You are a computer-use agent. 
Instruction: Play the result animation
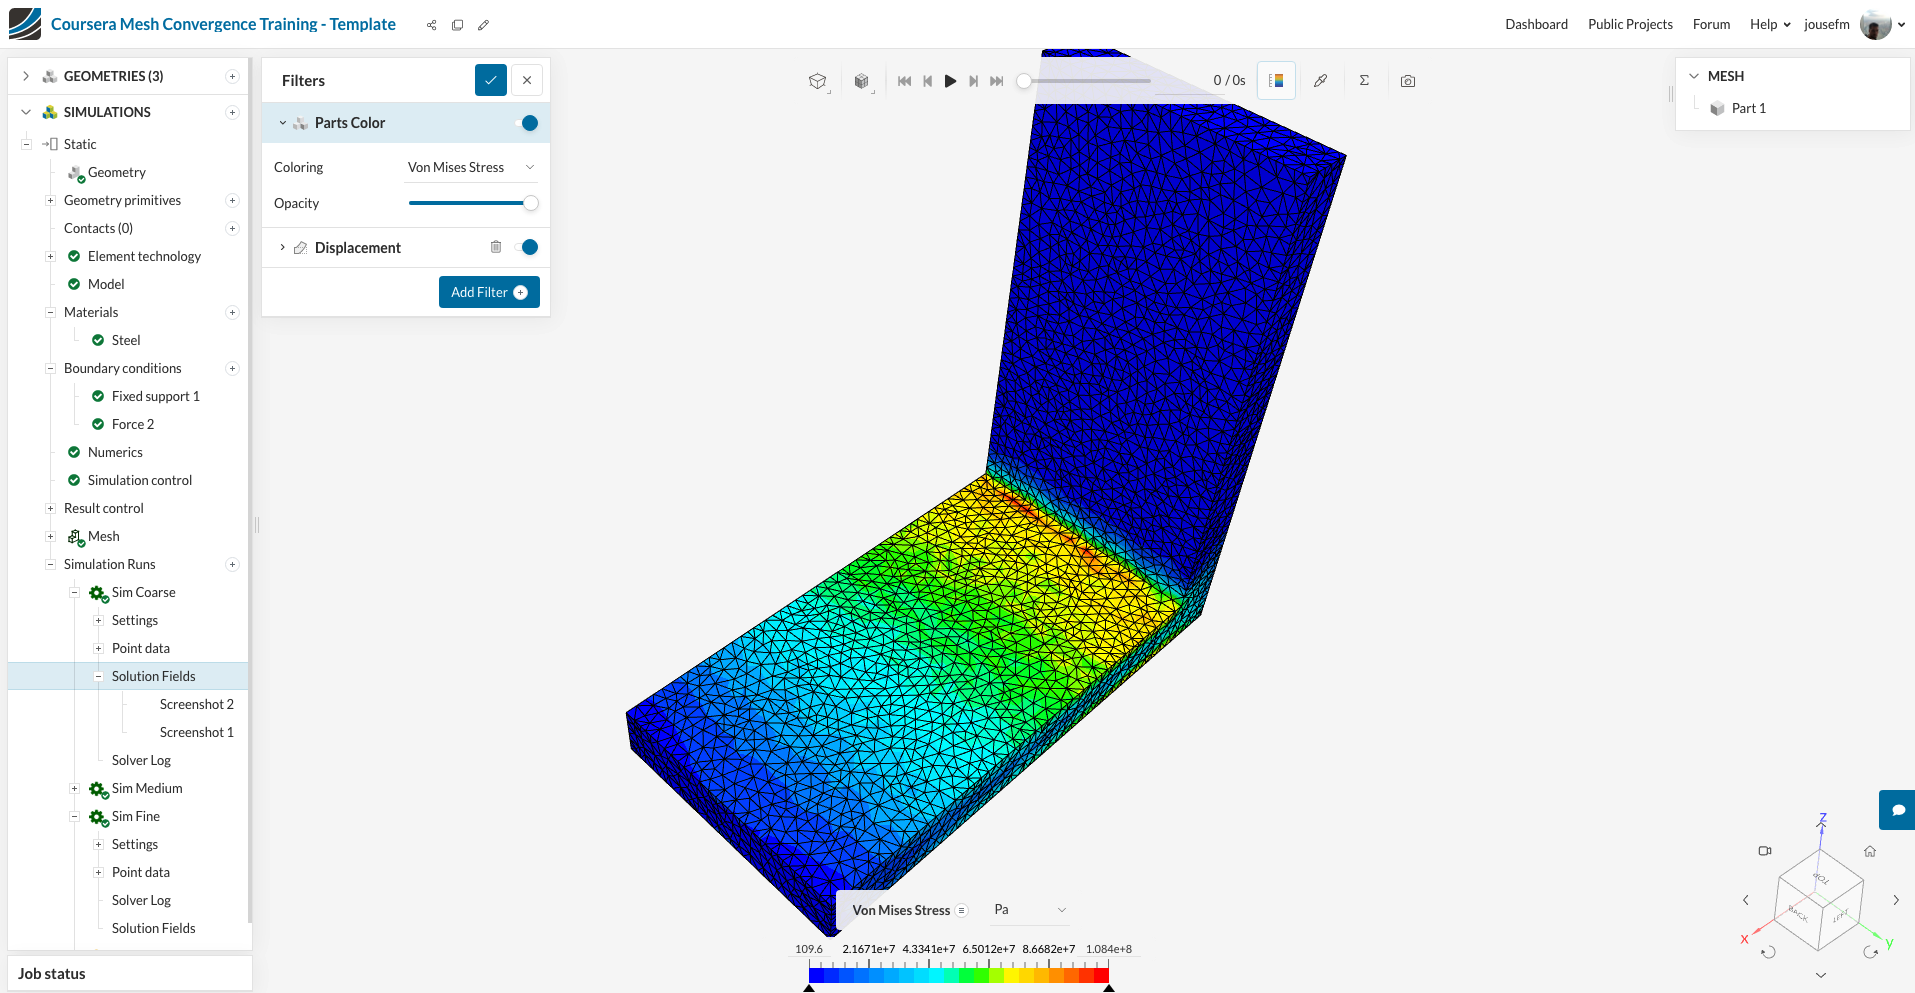[950, 81]
